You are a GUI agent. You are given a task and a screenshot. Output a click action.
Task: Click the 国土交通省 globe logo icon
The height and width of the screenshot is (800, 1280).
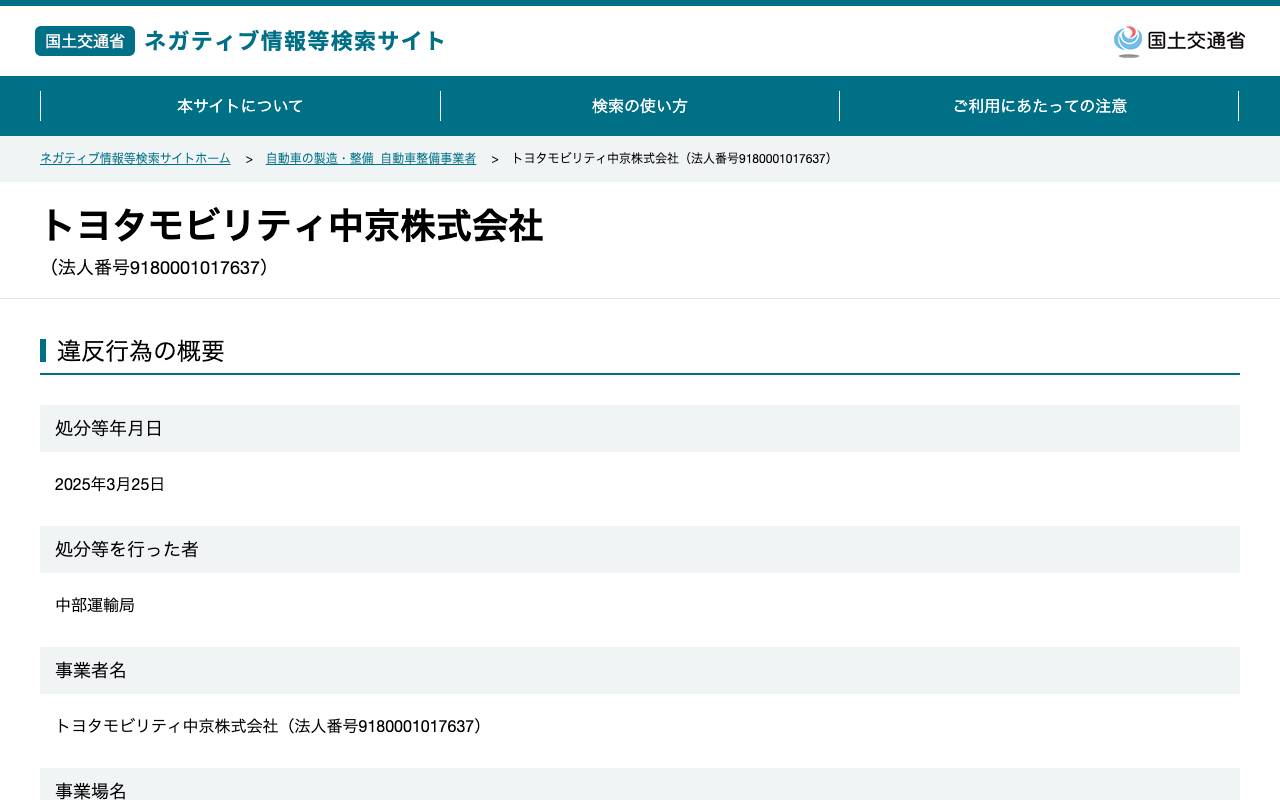click(1128, 41)
